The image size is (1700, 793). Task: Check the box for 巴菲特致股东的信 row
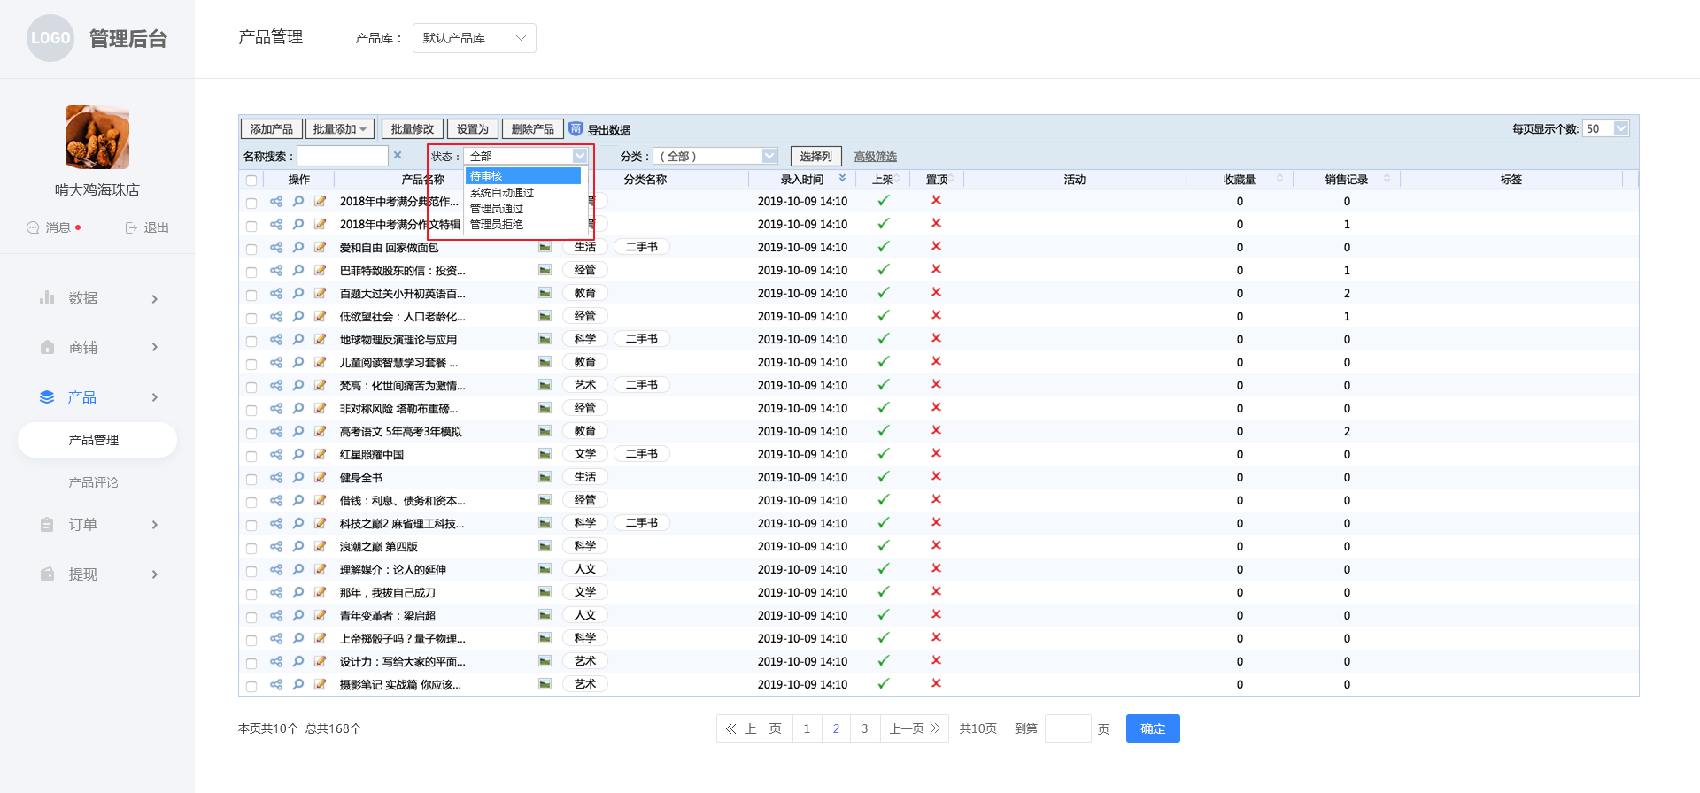251,272
